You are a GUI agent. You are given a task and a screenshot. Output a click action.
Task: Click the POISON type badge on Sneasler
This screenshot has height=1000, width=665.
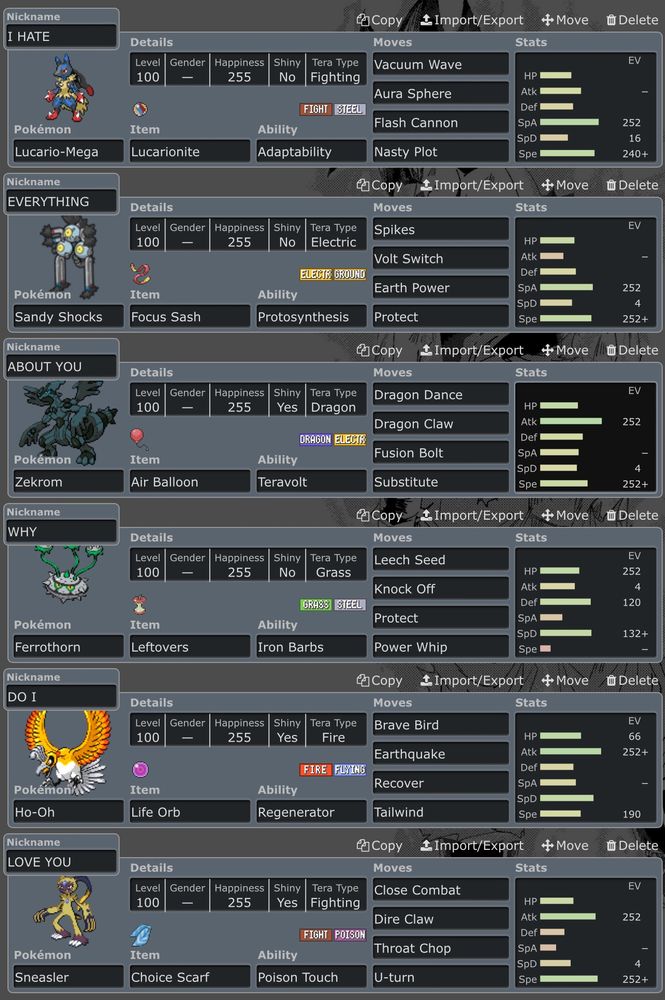click(x=350, y=935)
